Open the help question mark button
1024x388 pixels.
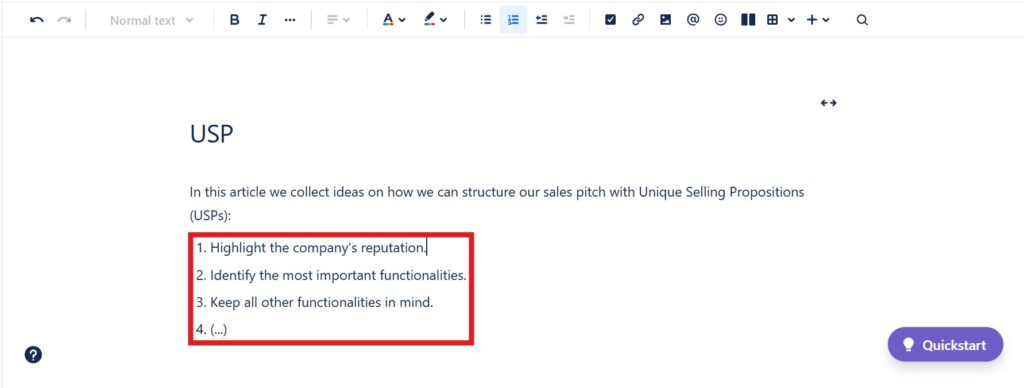[x=33, y=355]
